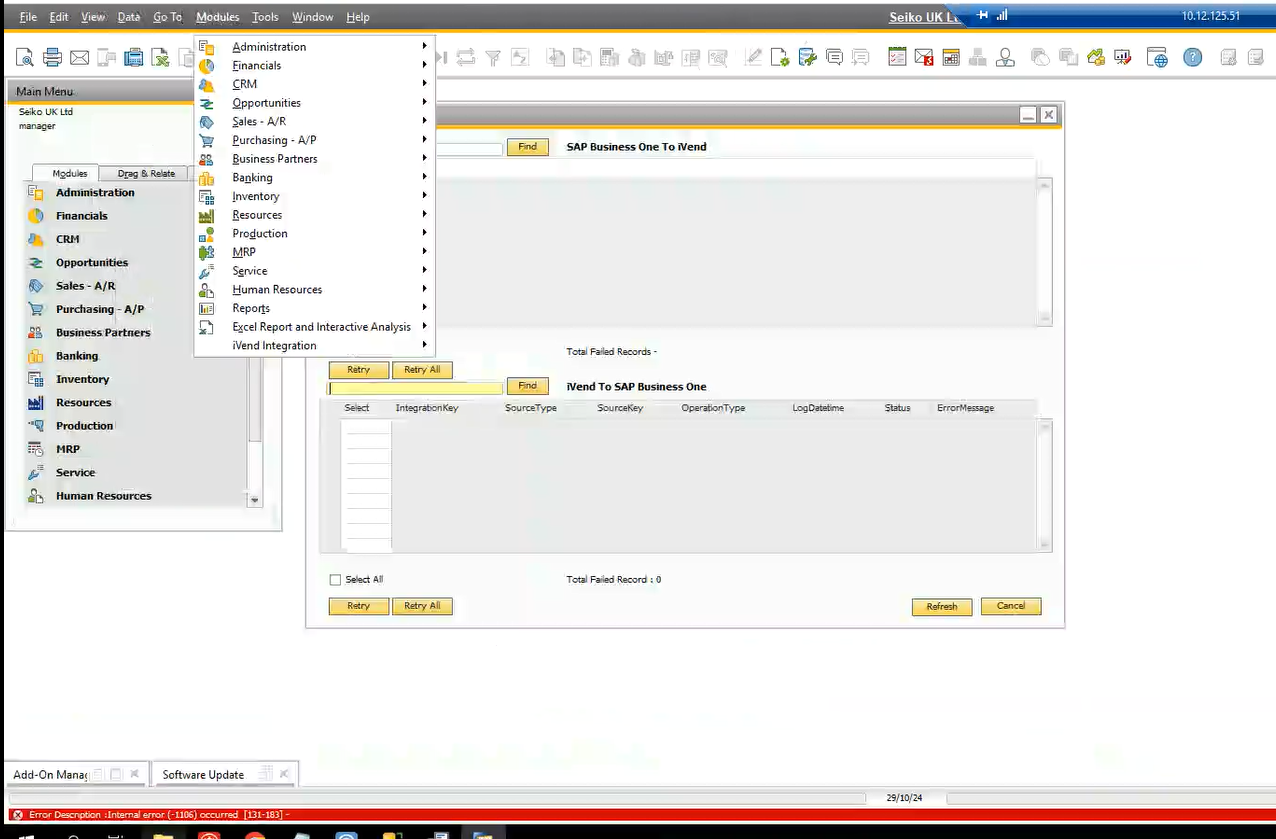Viewport: 1276px width, 839px height.
Task: Expand the Inventory submenu arrow
Action: click(425, 196)
